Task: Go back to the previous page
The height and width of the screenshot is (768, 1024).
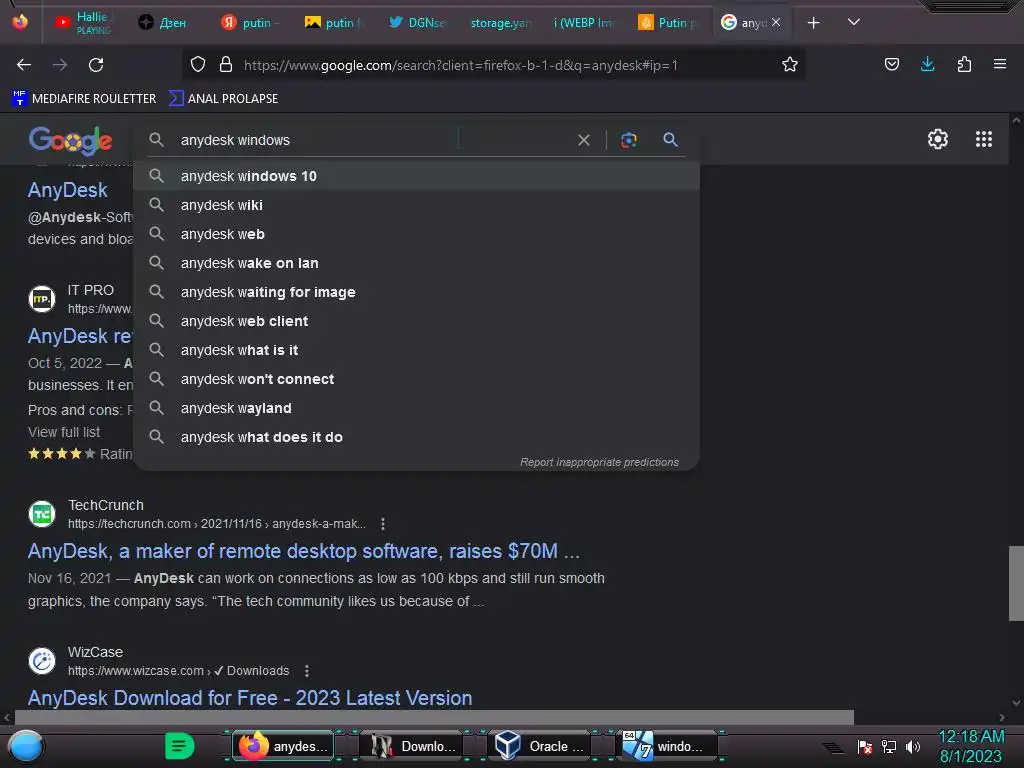Action: [x=24, y=65]
